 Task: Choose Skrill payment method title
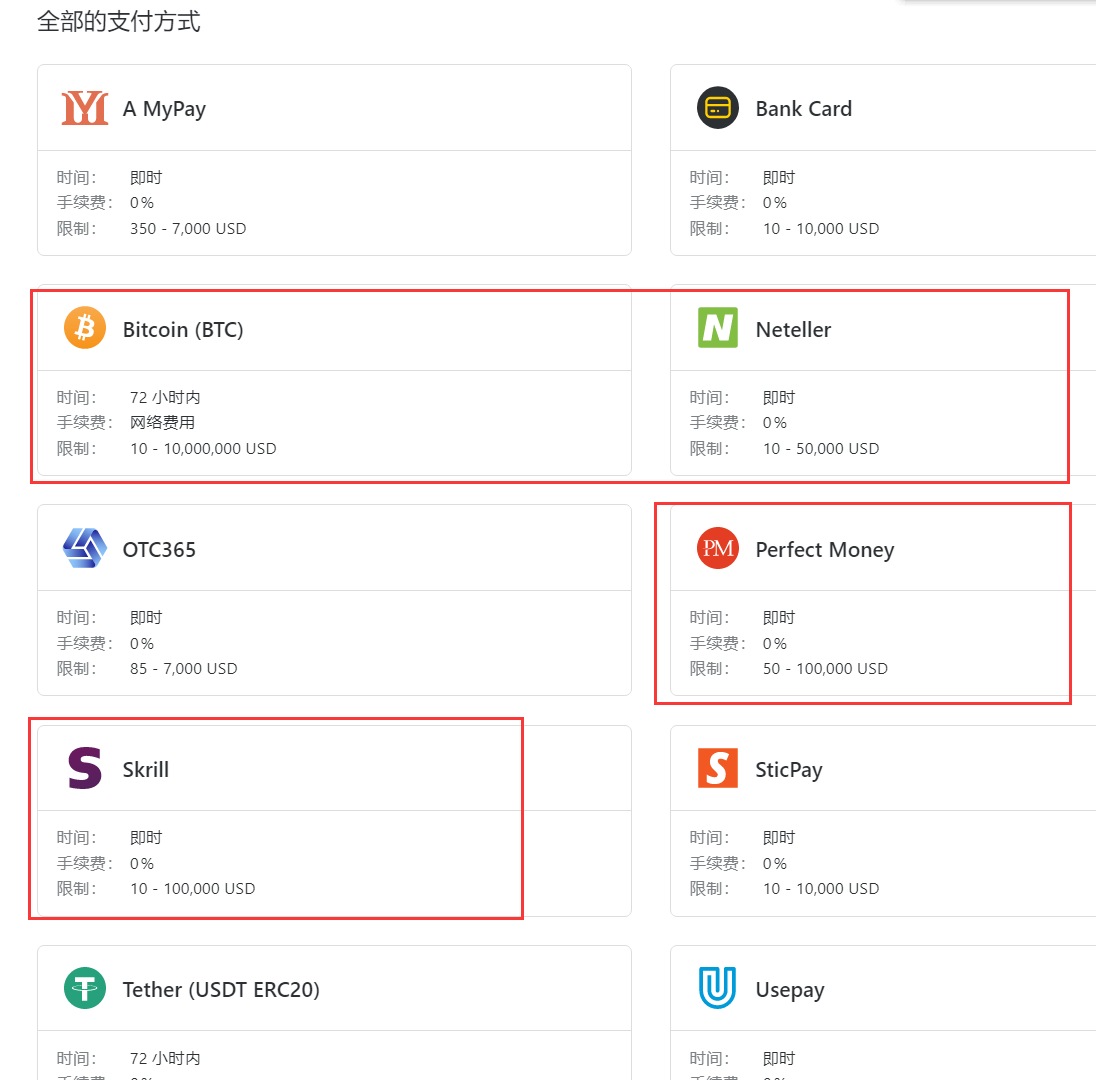point(146,770)
